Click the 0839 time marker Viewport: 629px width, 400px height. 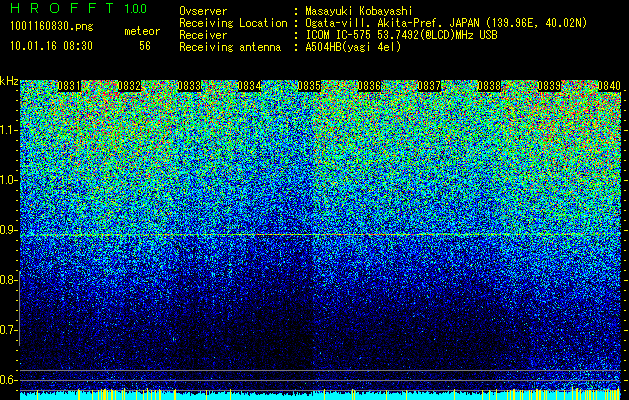coord(549,86)
